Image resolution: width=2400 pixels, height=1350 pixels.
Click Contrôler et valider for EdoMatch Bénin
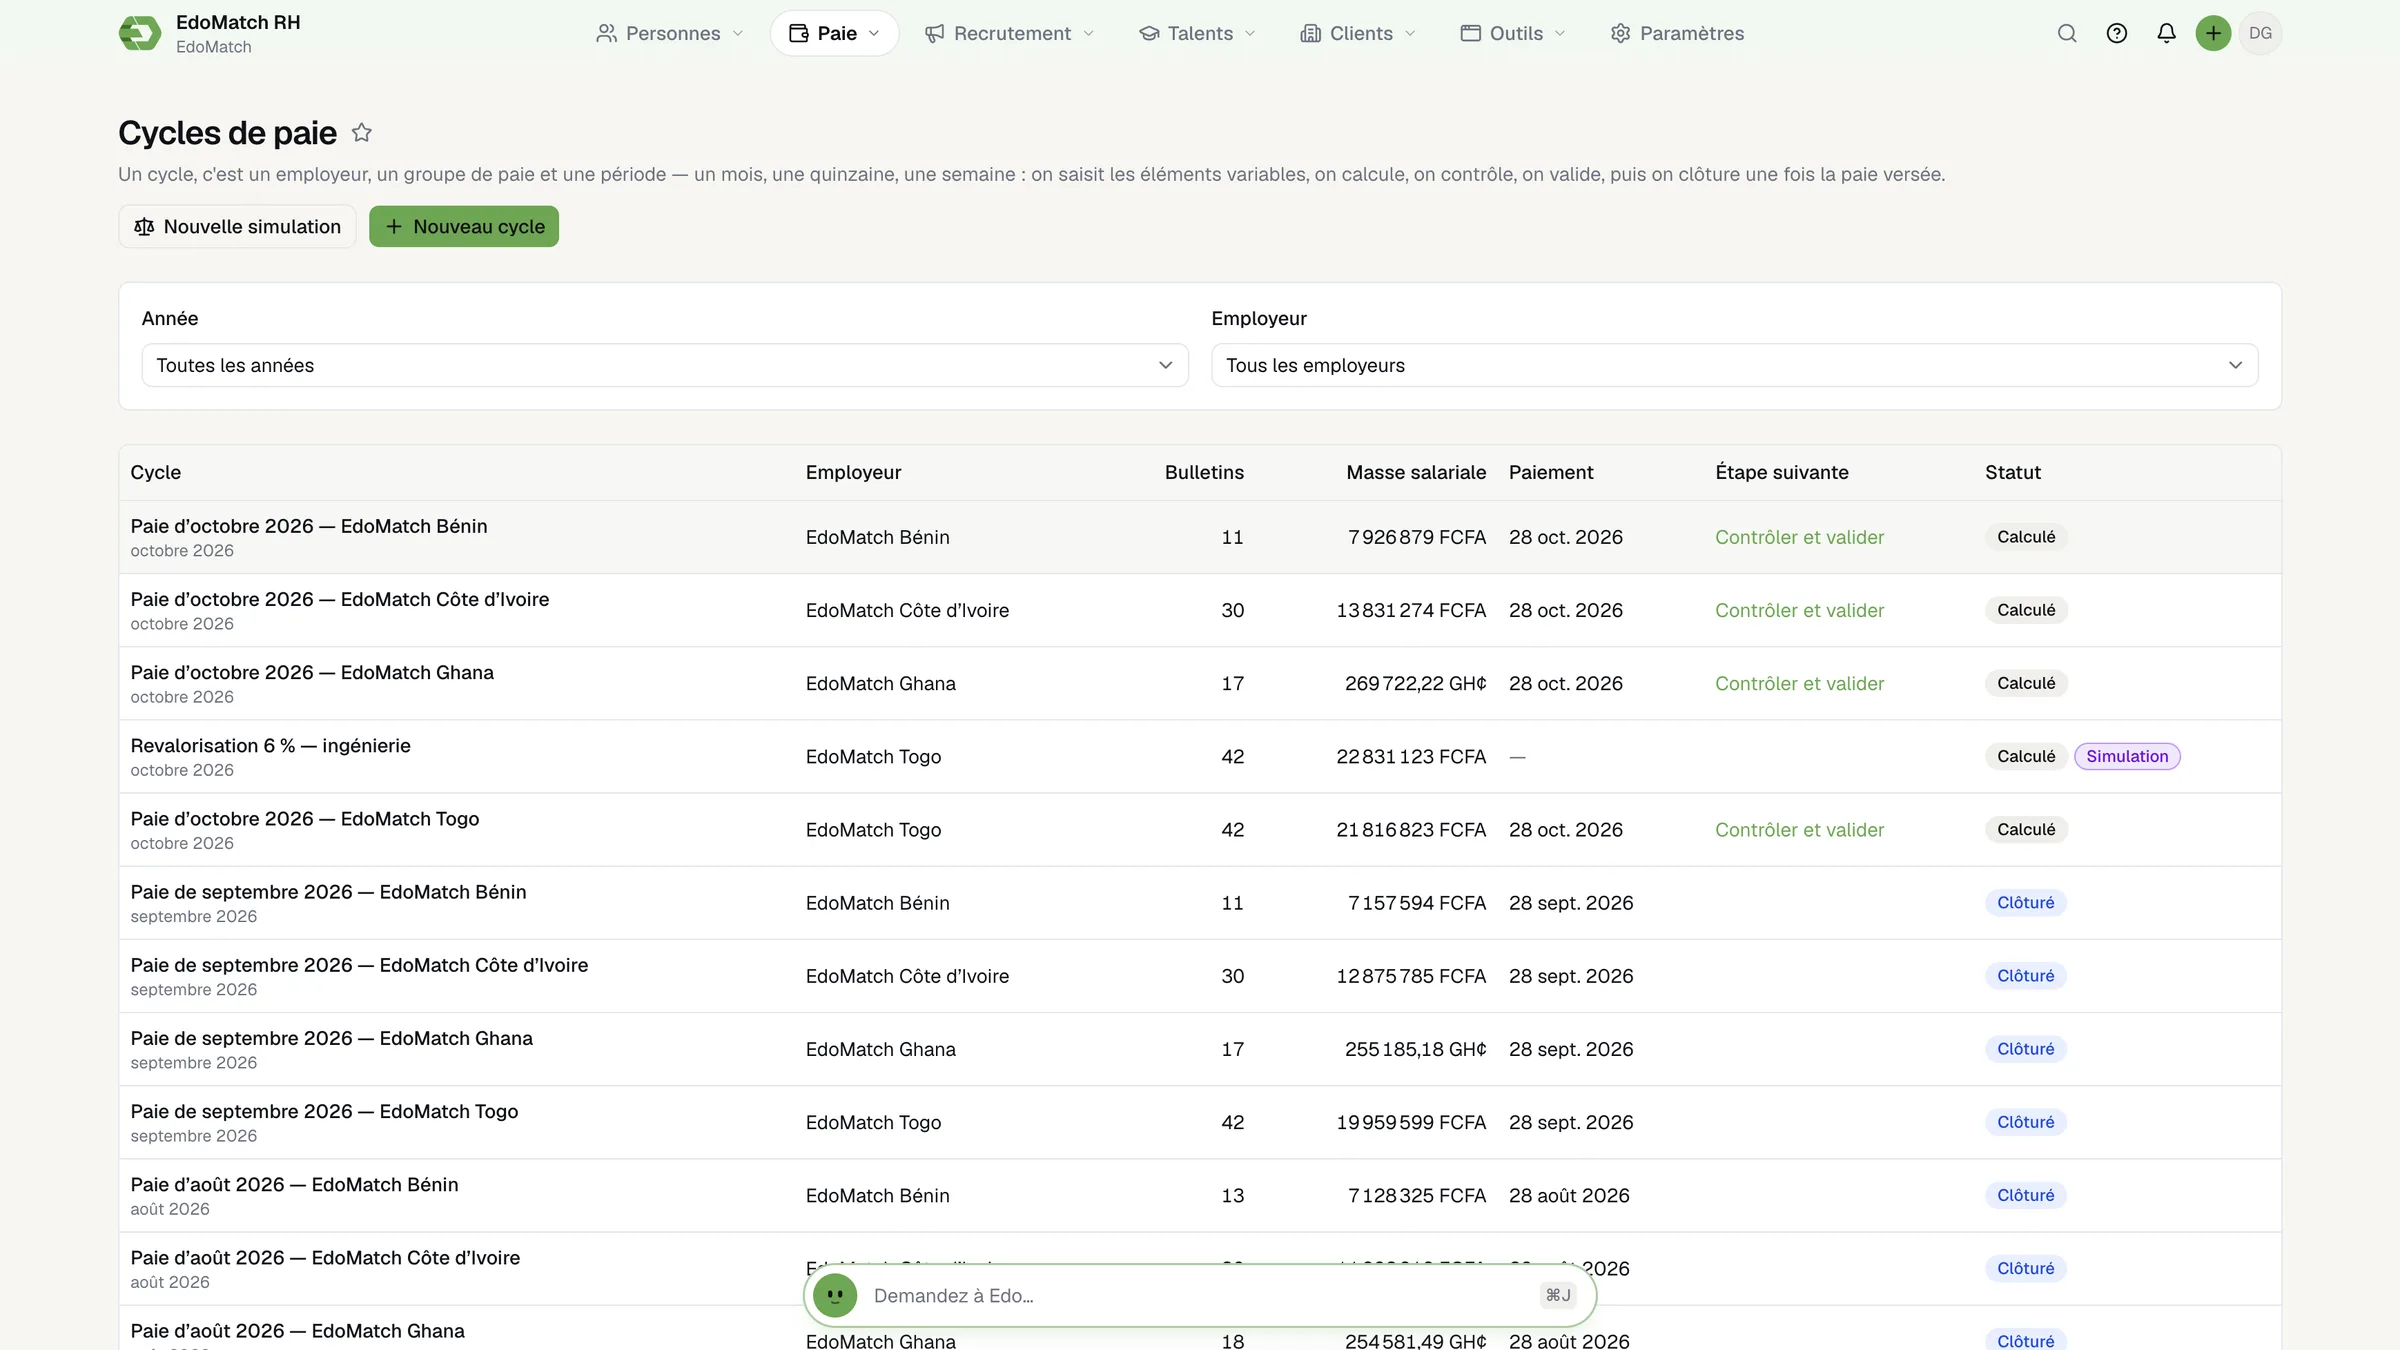coord(1799,537)
